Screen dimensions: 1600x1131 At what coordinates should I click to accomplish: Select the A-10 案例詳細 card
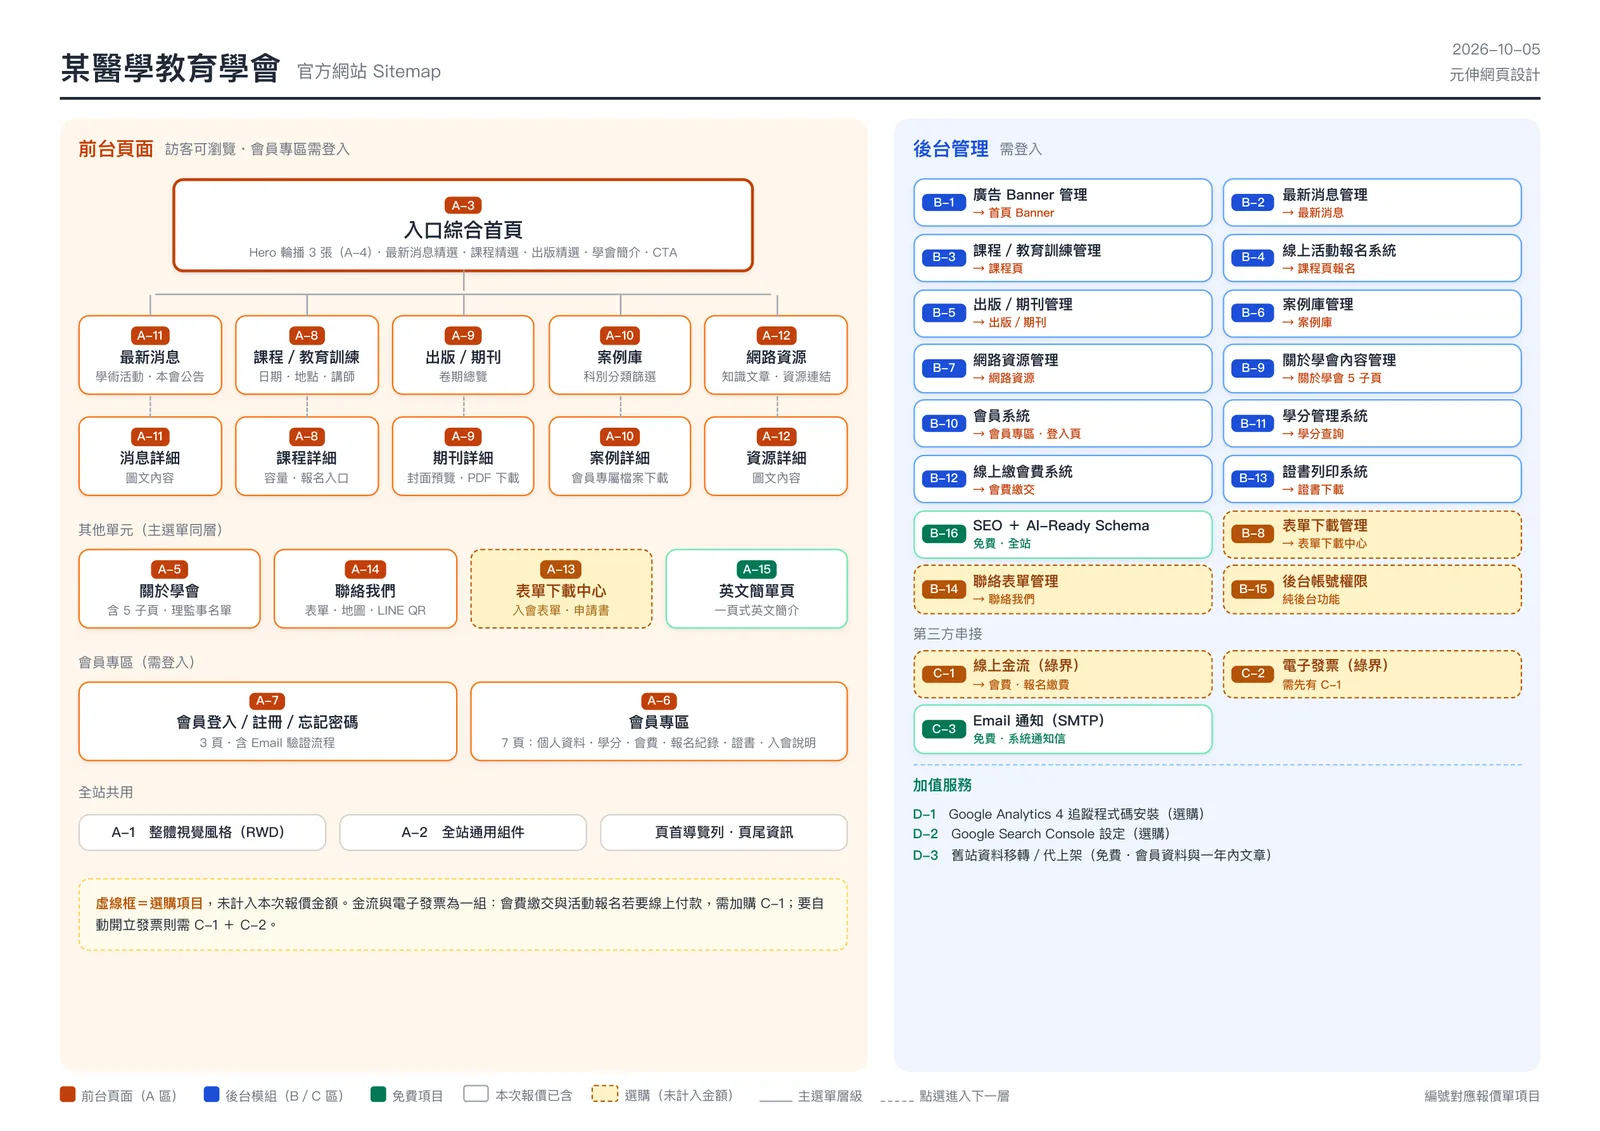coord(620,456)
